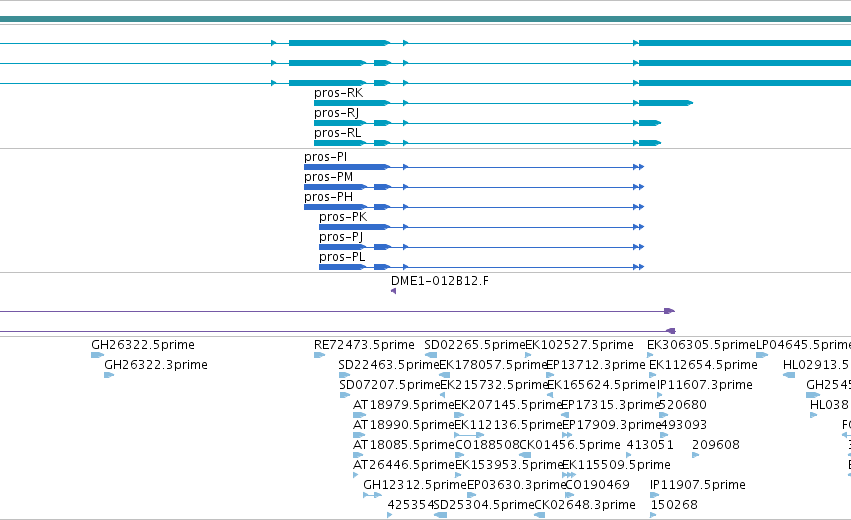Select the purple line ending in right arrow
851x520 pixels.
338,311
